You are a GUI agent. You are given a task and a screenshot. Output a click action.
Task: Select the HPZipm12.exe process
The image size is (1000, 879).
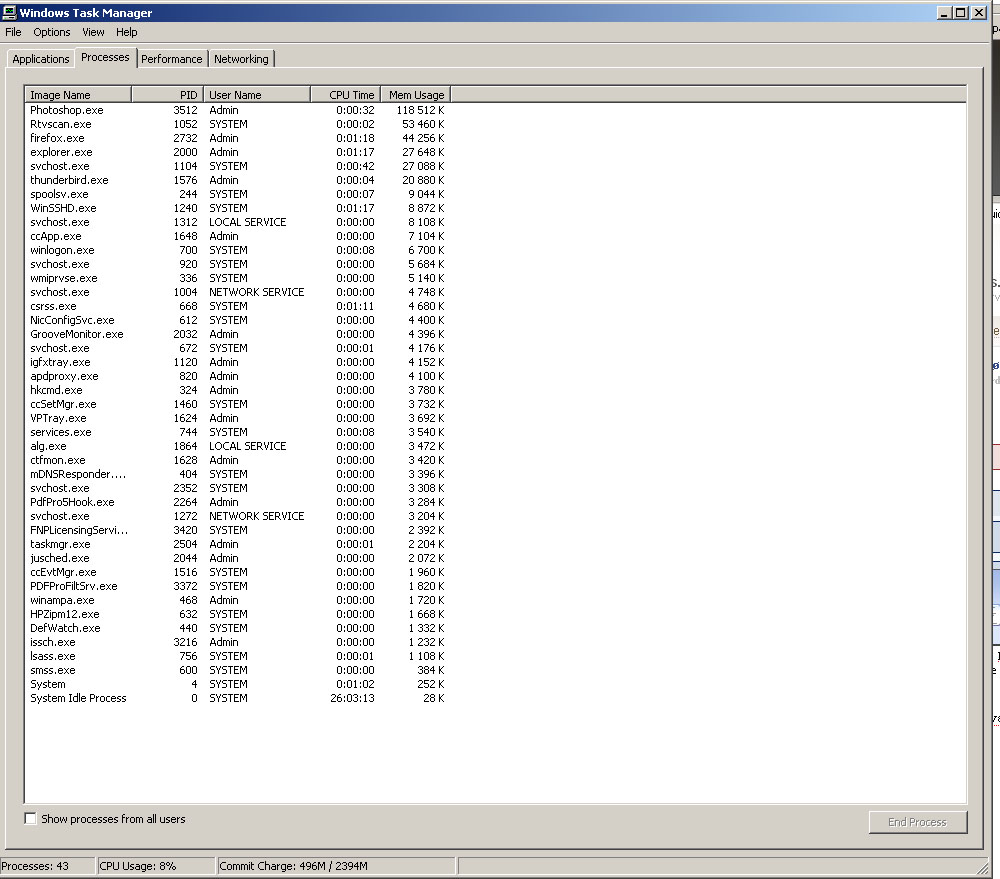click(237, 615)
